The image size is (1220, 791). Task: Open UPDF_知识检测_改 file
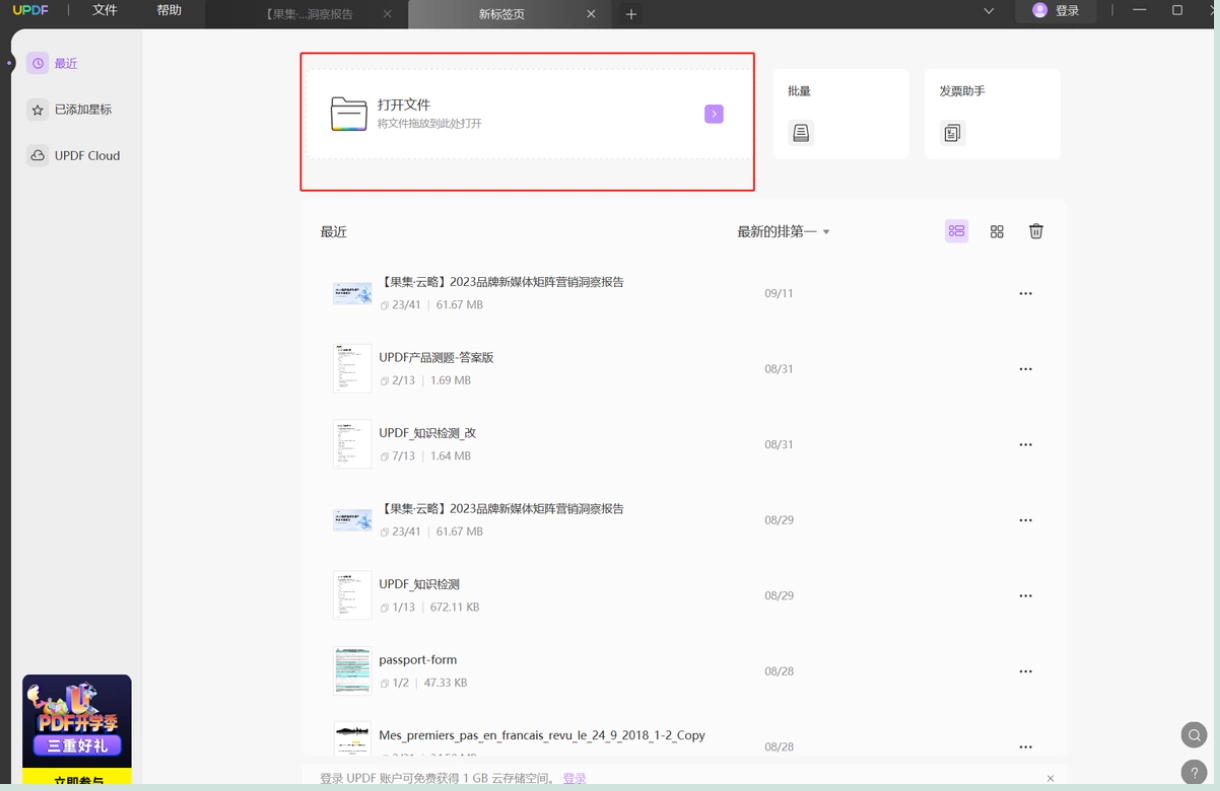tap(427, 433)
